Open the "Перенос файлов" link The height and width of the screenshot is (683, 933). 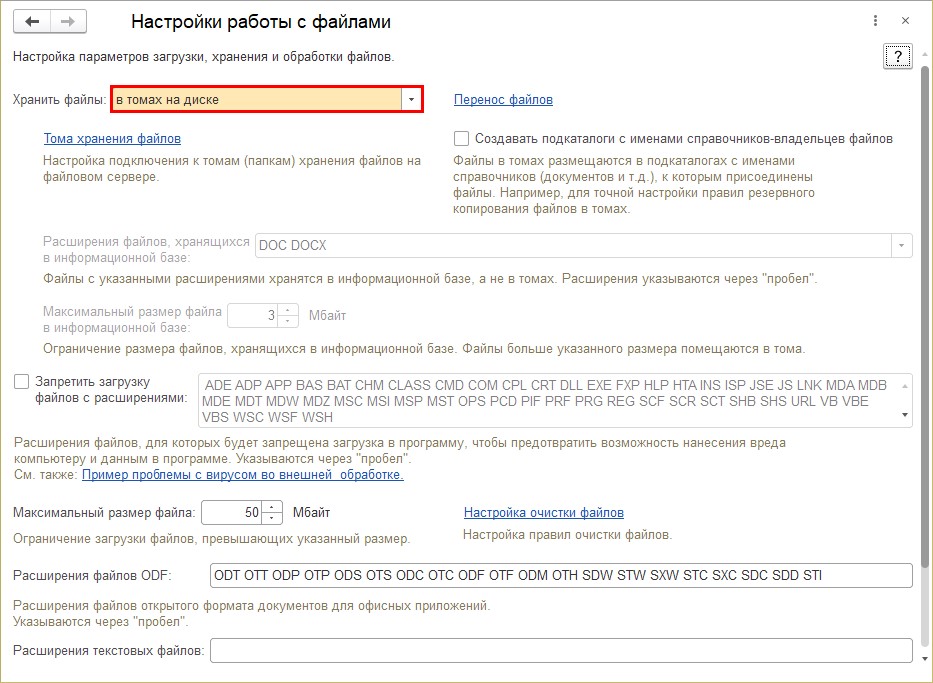pyautogui.click(x=503, y=100)
